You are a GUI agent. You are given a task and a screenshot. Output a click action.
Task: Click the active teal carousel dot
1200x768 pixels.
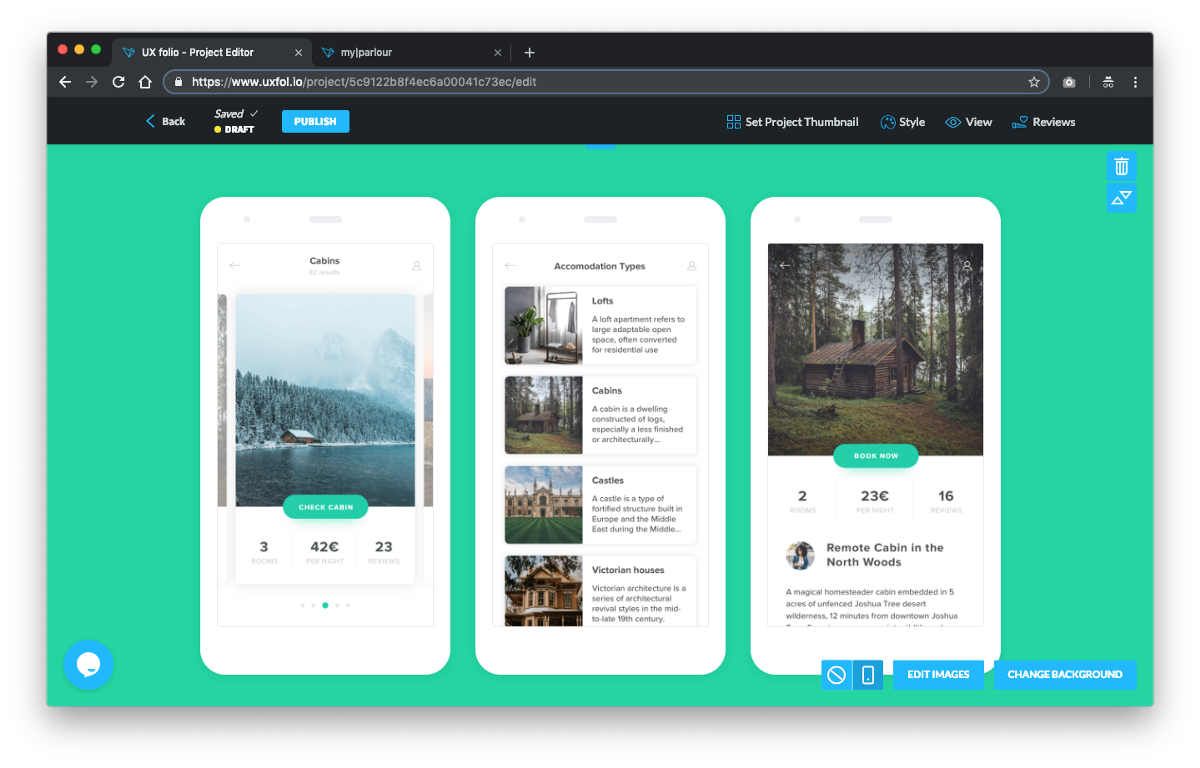(x=325, y=605)
